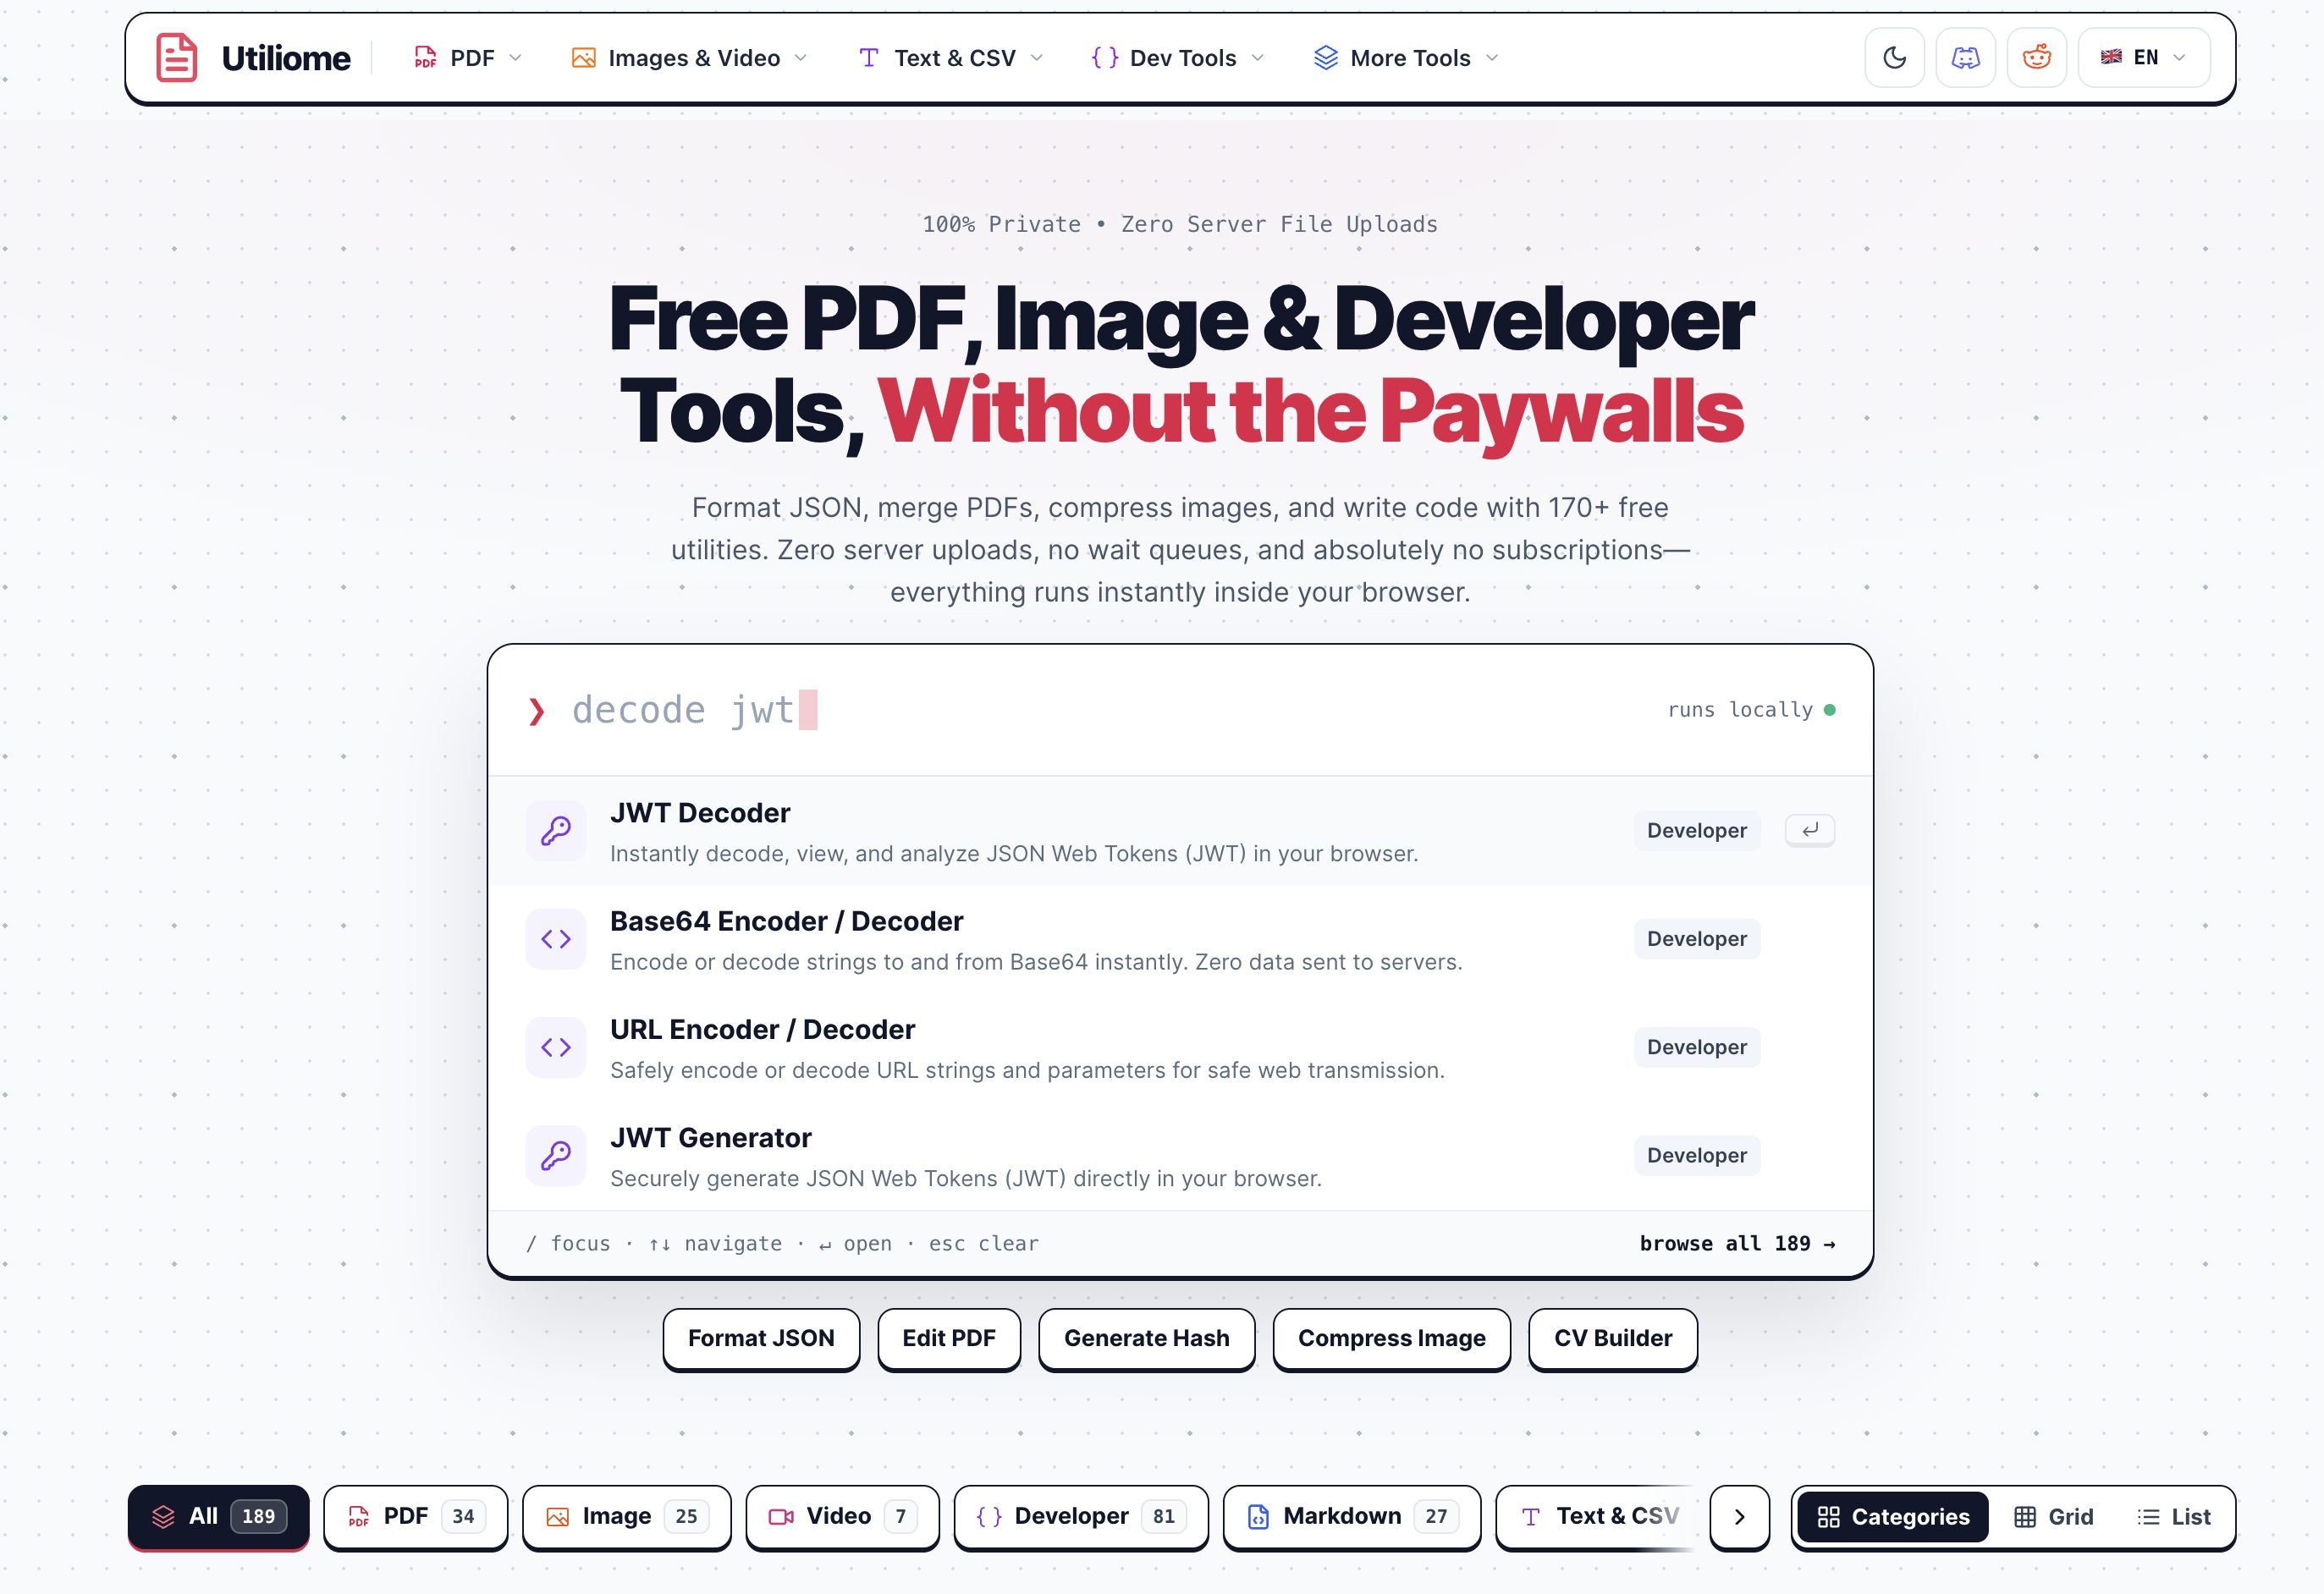Select the Markdown 27 category filter
2324x1594 pixels.
click(x=1351, y=1516)
